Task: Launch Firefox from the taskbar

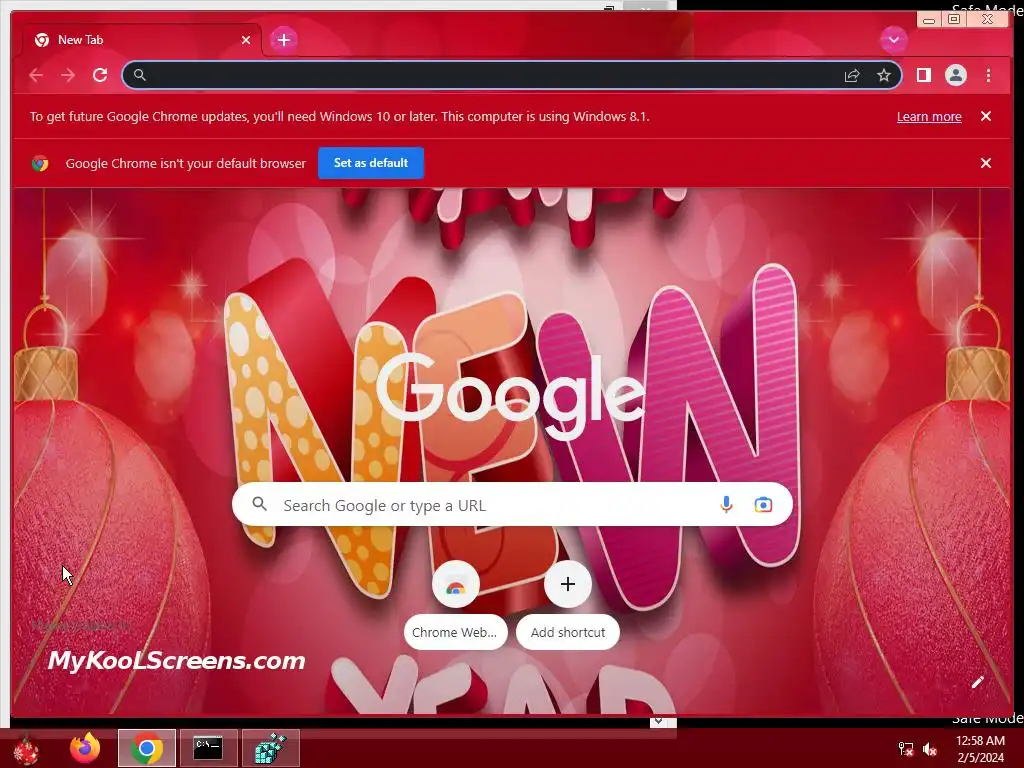Action: pos(85,748)
